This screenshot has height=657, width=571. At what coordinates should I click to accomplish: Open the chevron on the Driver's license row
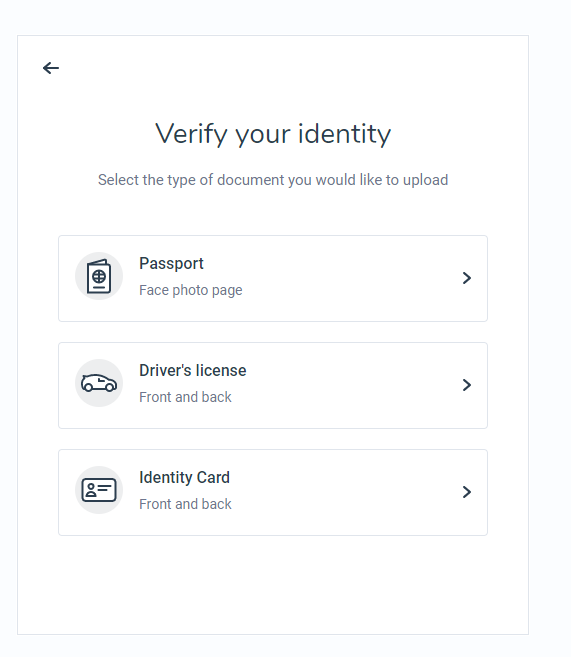(467, 385)
